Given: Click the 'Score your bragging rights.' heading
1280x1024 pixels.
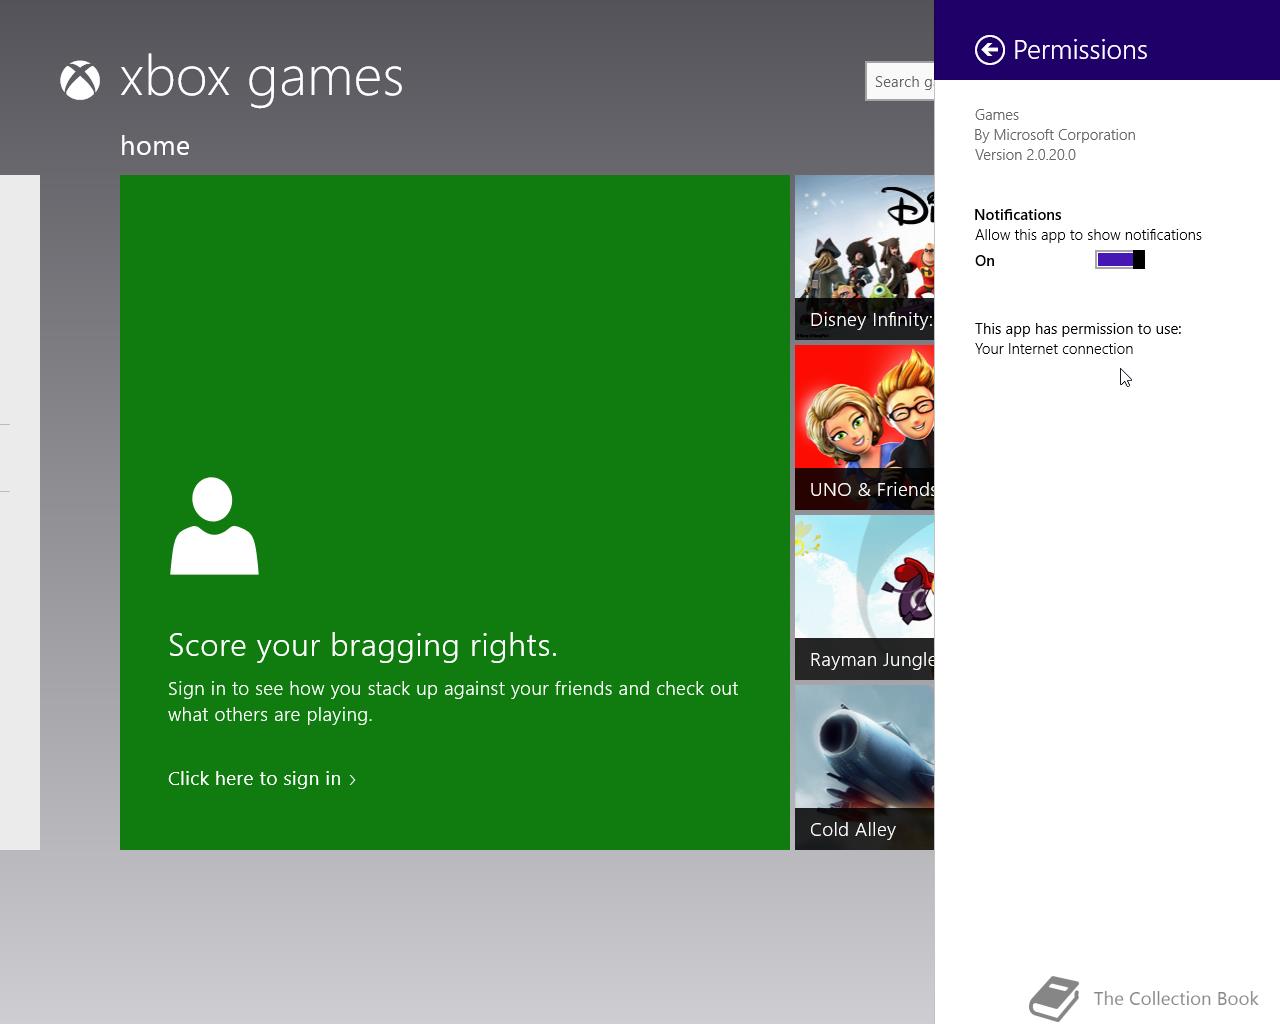Looking at the screenshot, I should [363, 645].
